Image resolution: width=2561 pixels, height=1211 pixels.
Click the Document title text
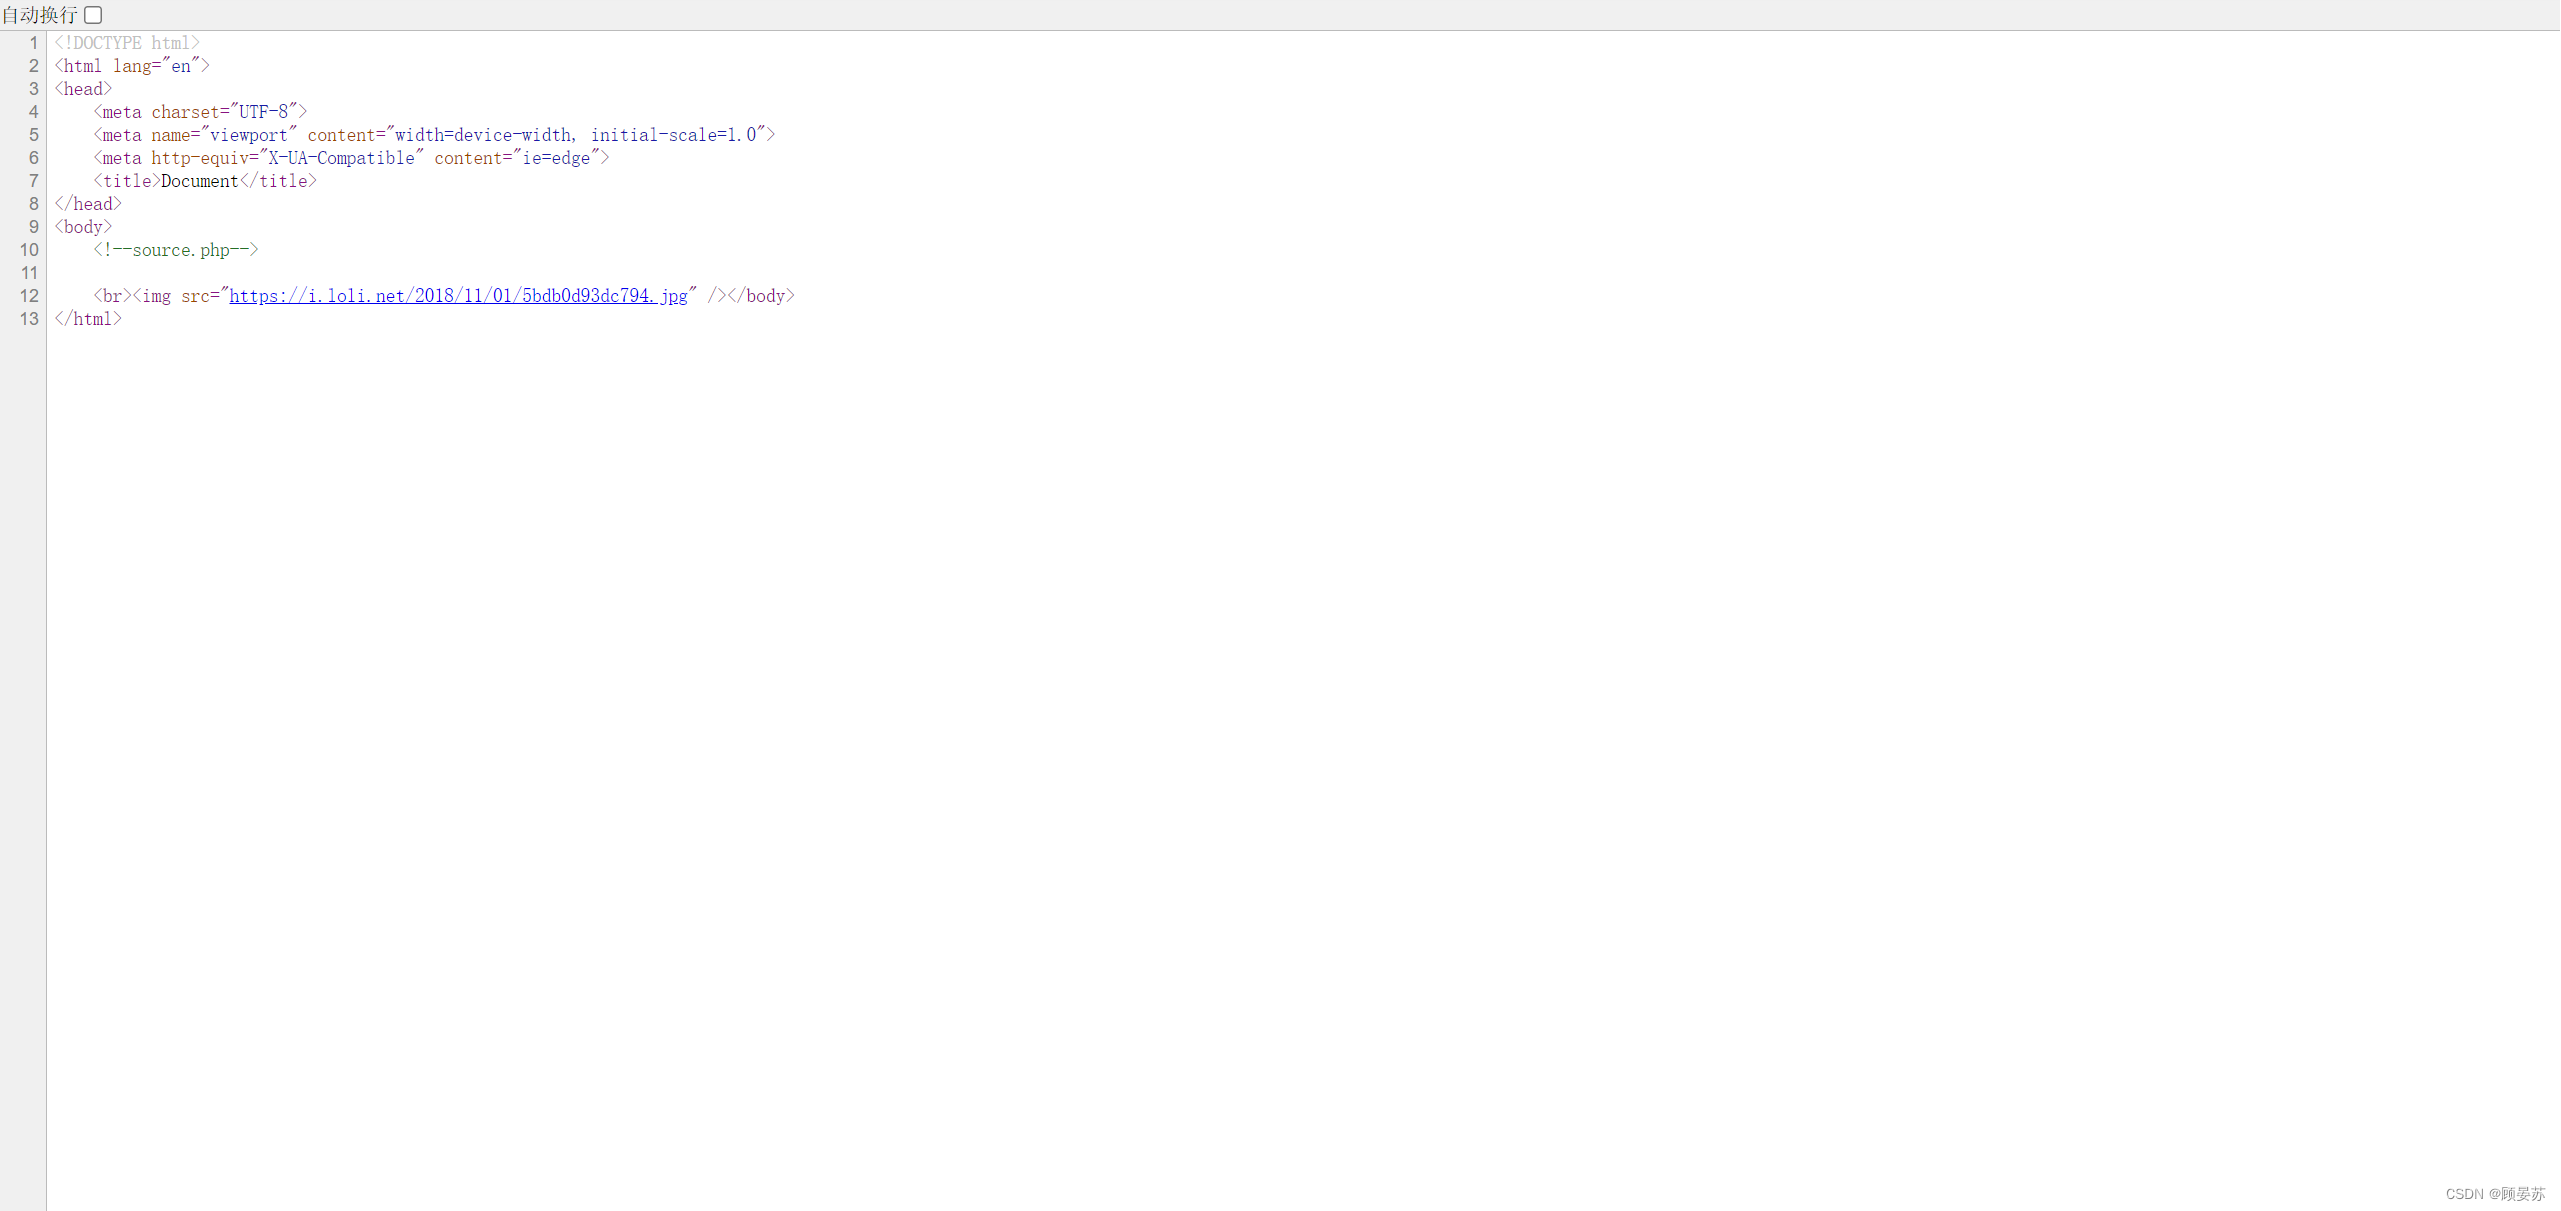pyautogui.click(x=200, y=181)
